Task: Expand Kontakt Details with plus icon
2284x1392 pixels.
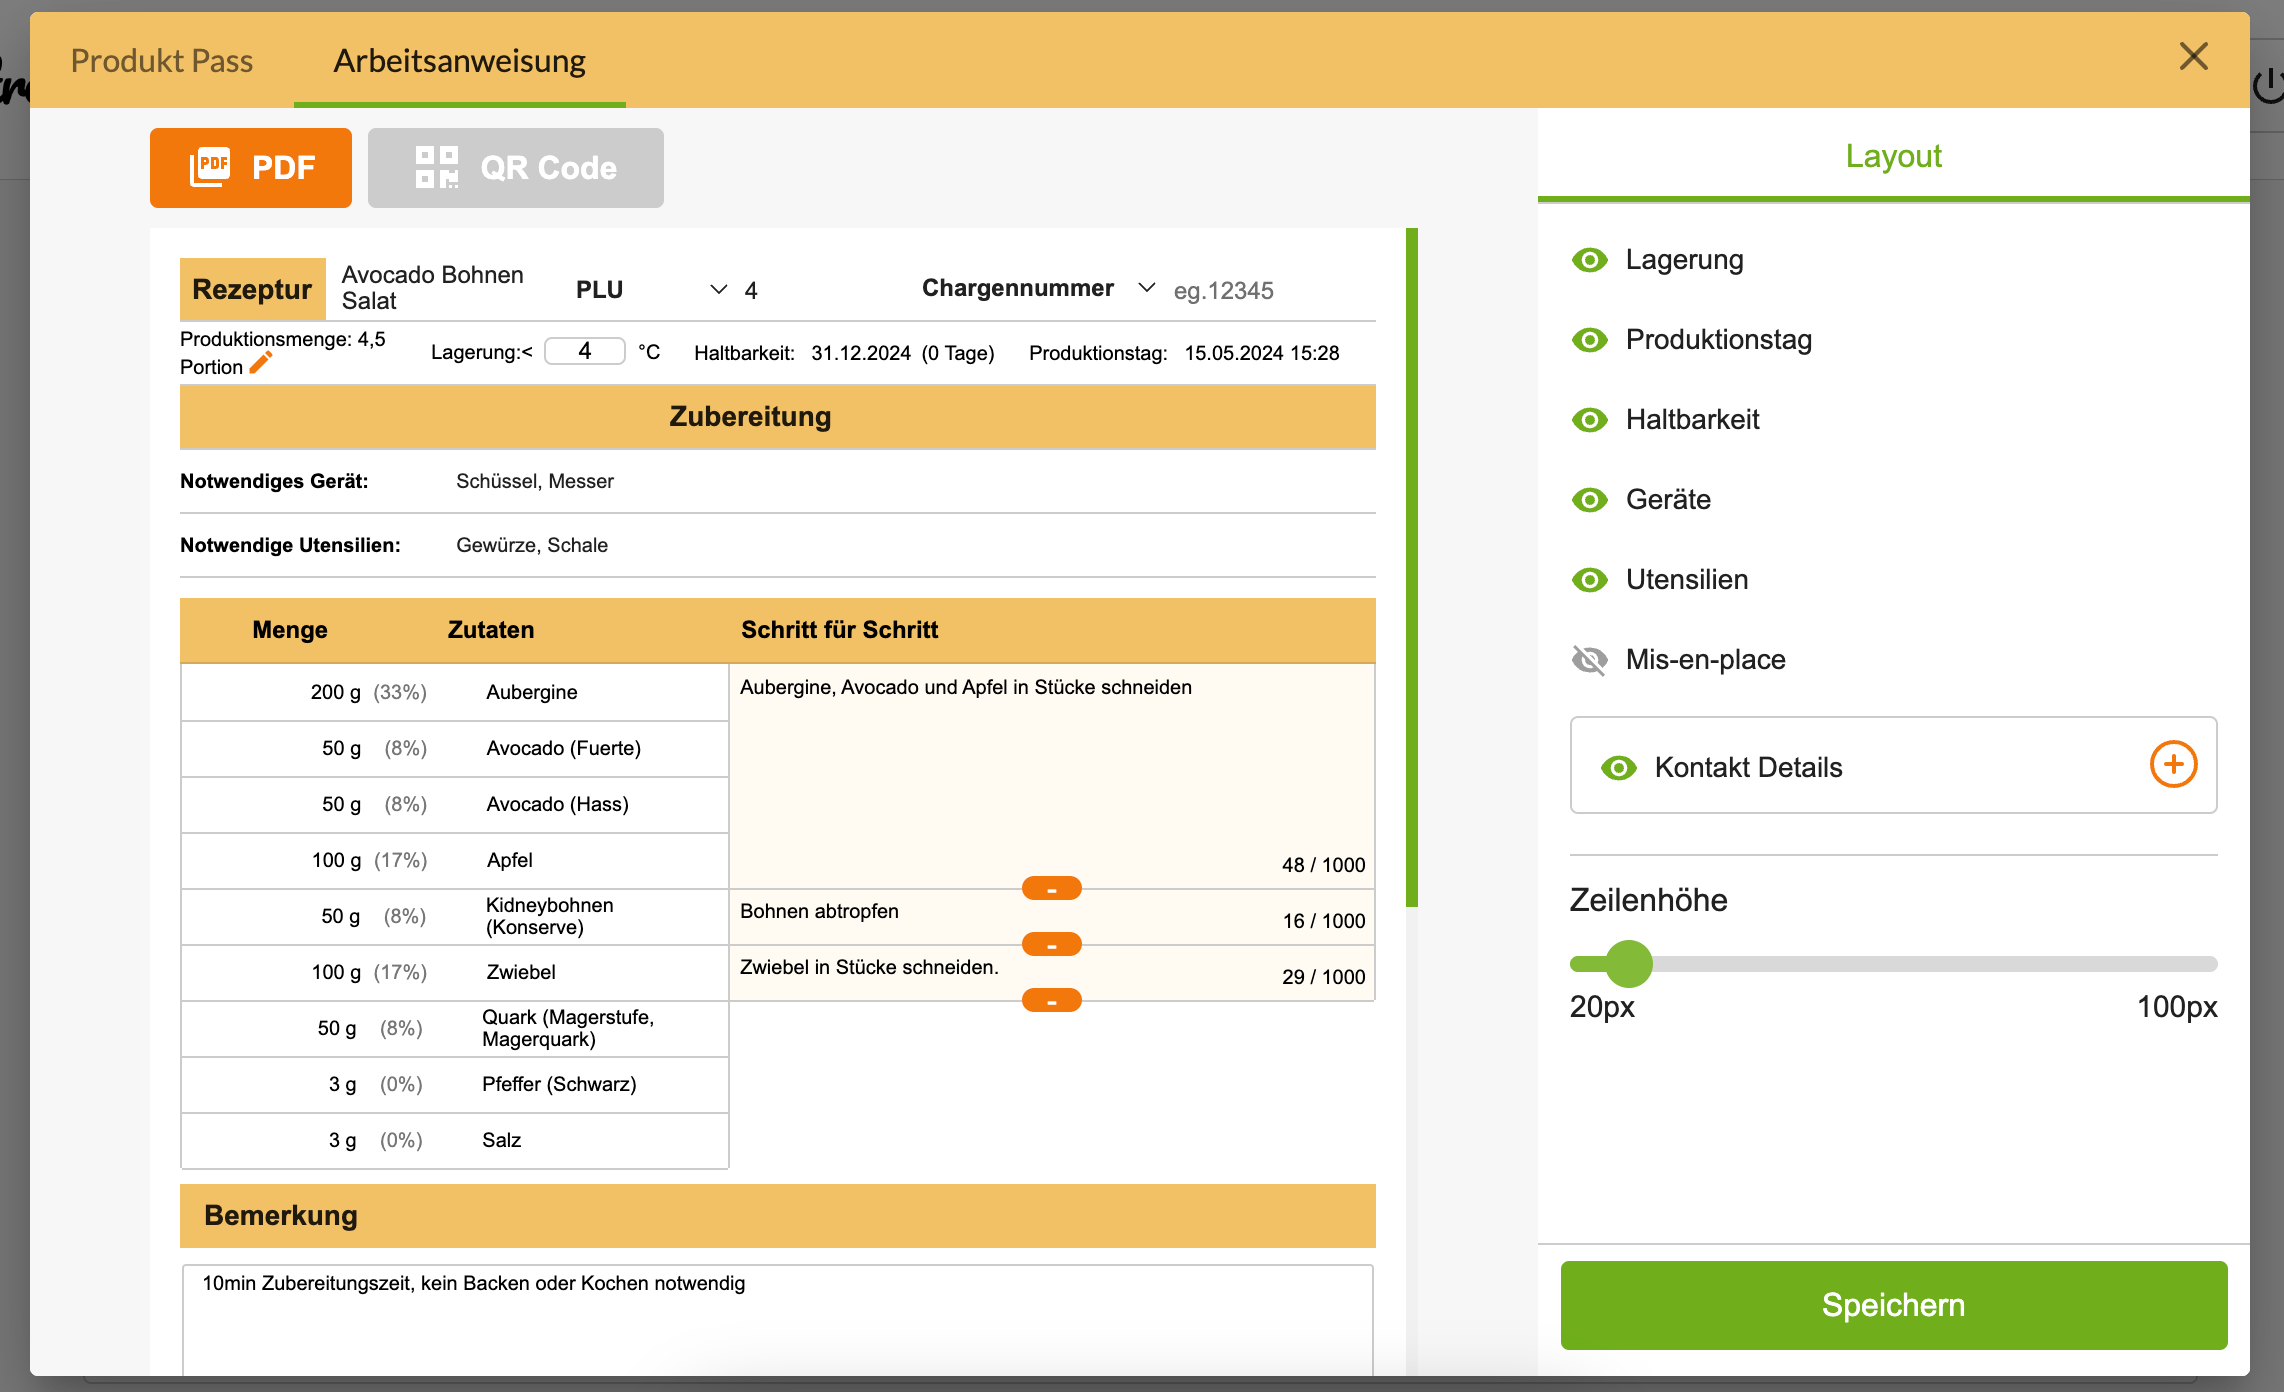Action: pos(2174,765)
